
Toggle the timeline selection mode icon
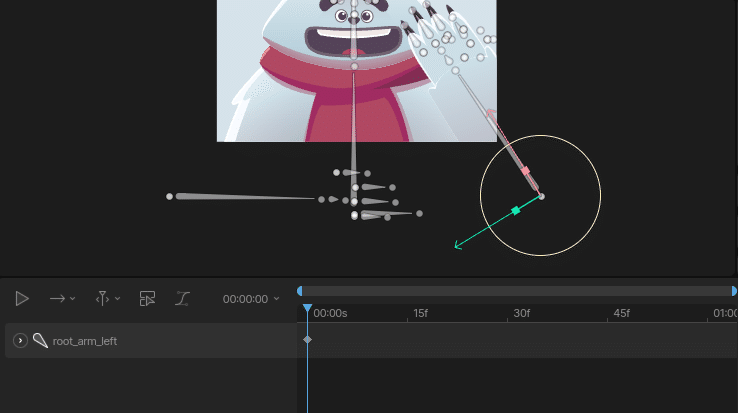tap(147, 299)
